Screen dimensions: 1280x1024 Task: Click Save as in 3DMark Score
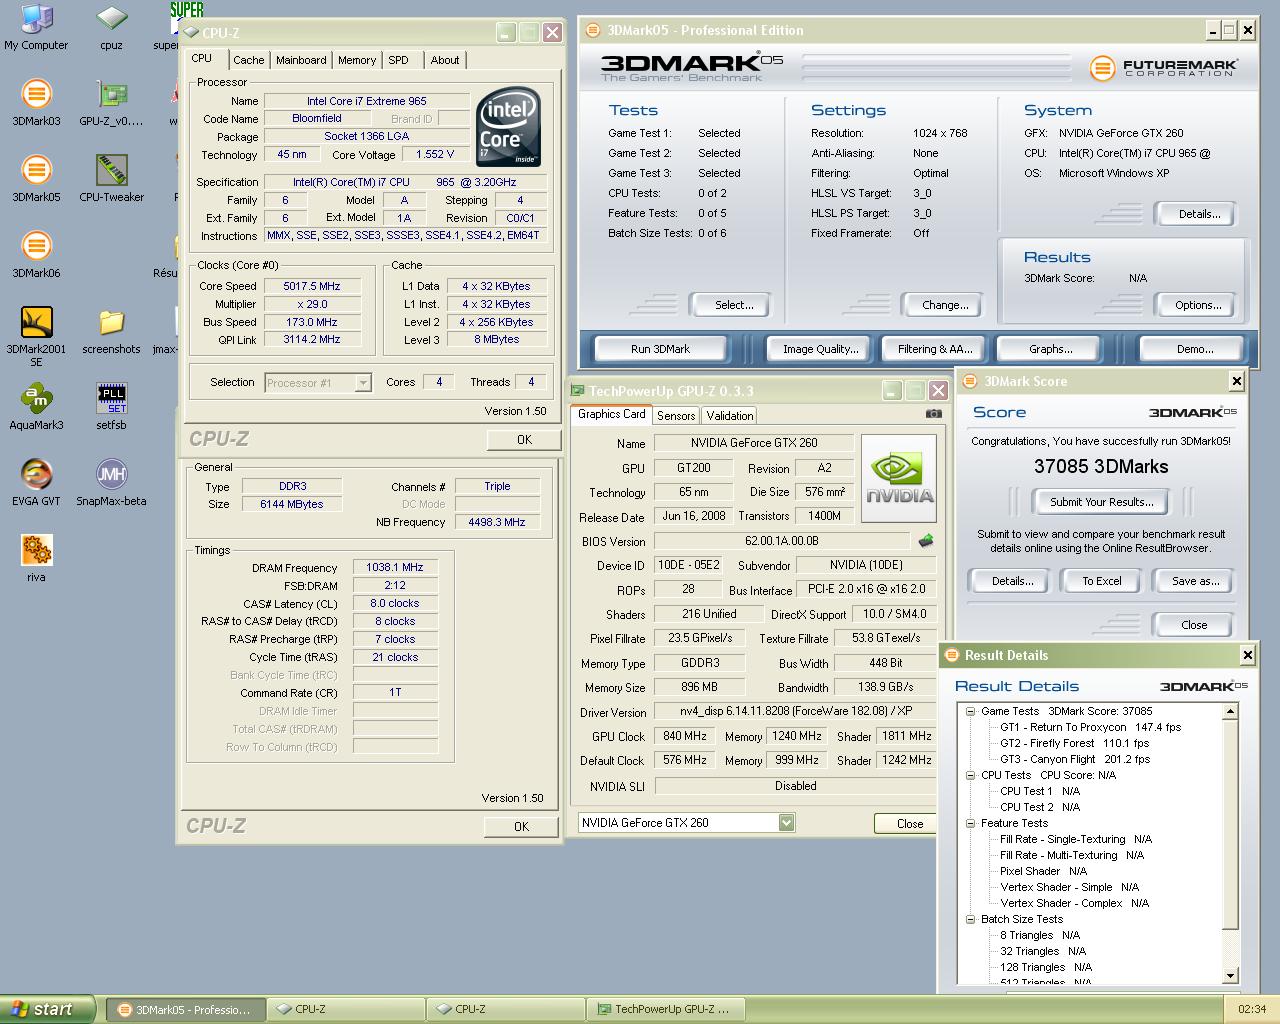[1194, 581]
